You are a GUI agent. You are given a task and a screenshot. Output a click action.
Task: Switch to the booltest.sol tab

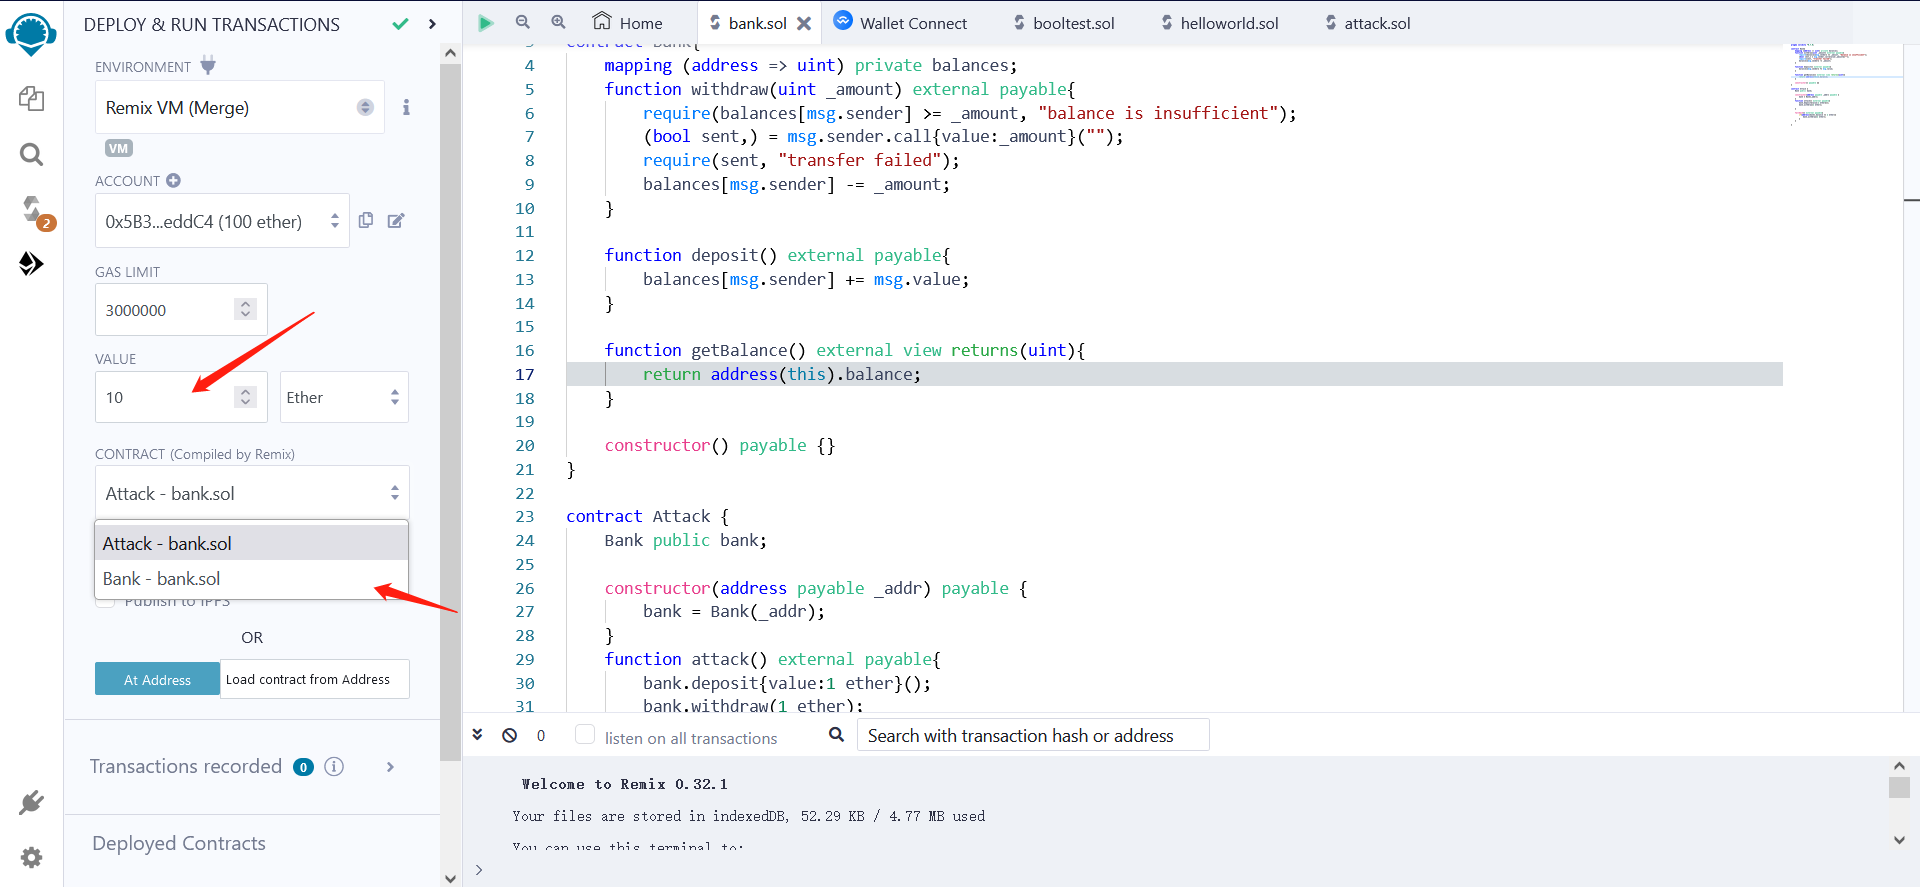pyautogui.click(x=1064, y=22)
